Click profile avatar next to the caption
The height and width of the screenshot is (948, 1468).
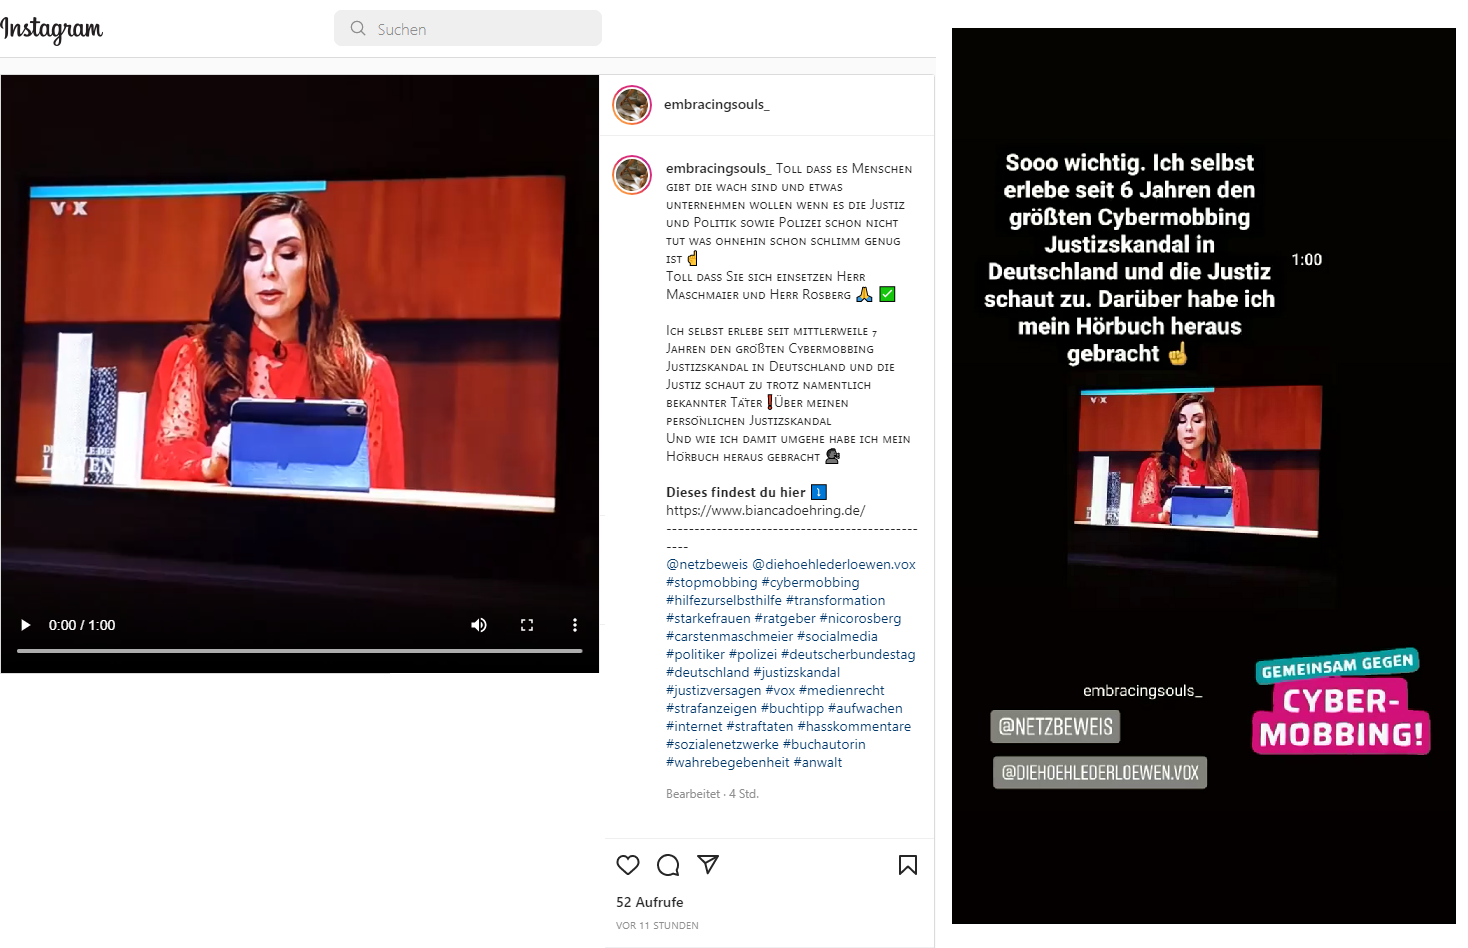(632, 175)
